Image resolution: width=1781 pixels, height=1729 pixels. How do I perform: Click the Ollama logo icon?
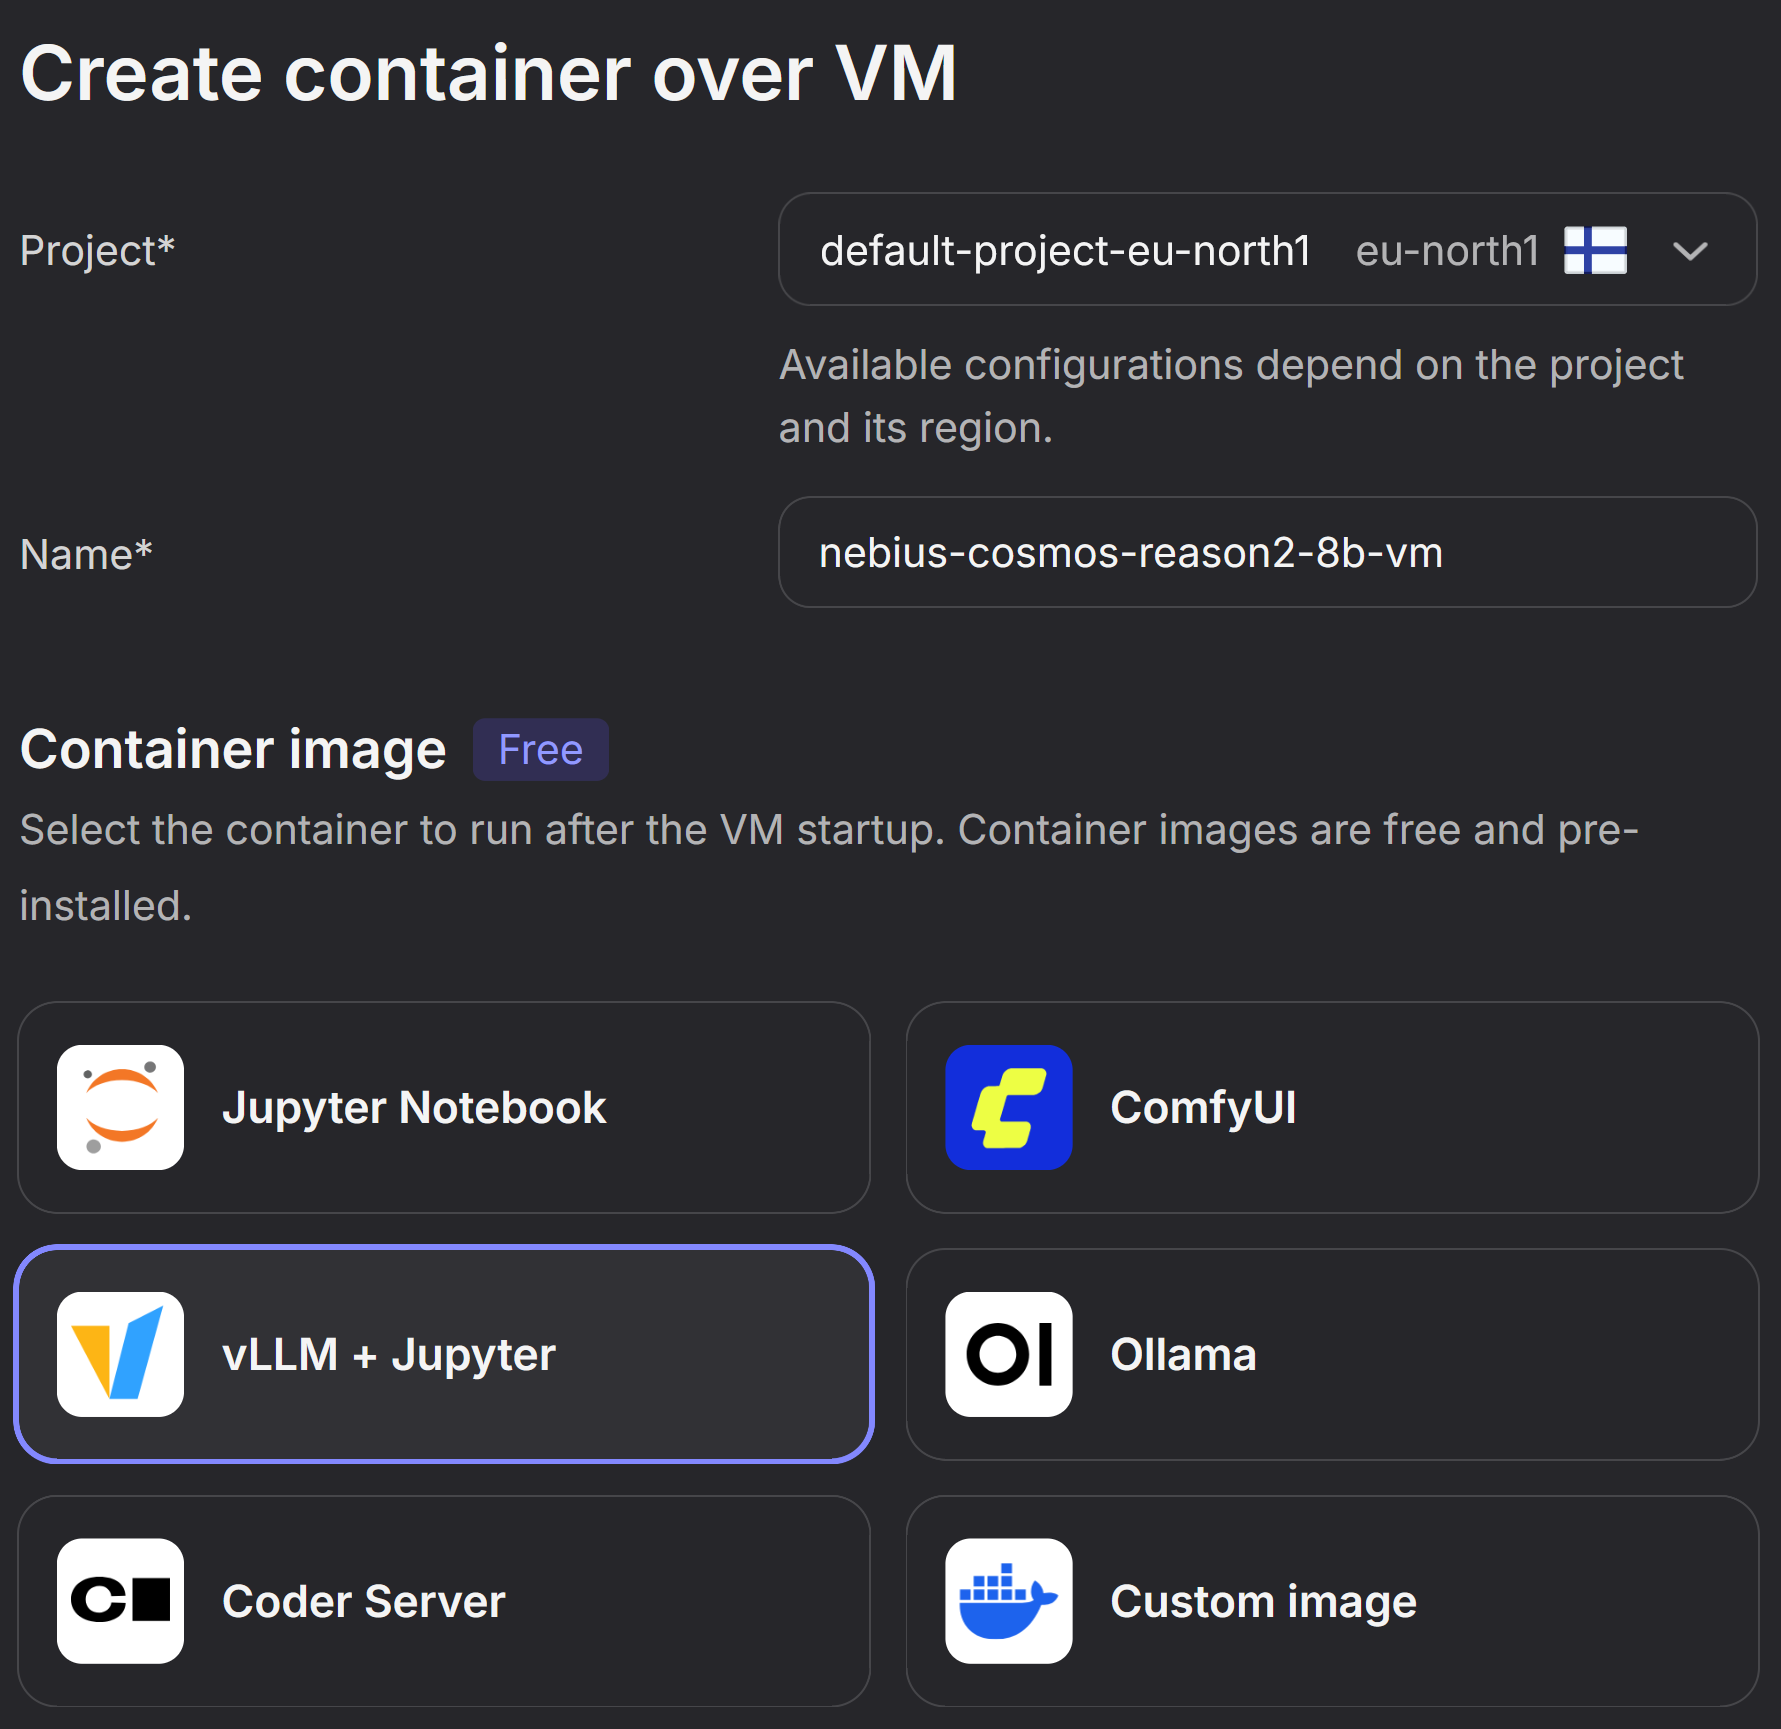(x=1008, y=1354)
